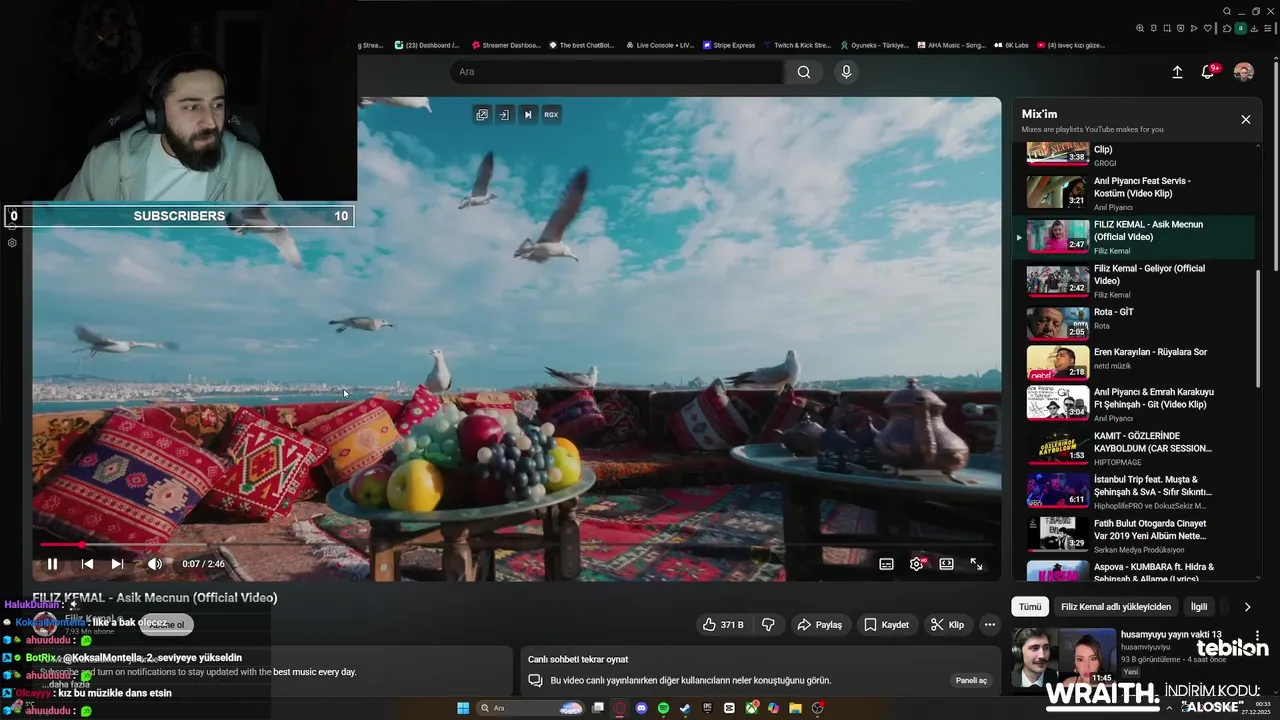Select KAMIT - GÖZLERİNDE KAYBOLDUM item
Screen dimensions: 1280x720
1134,447
